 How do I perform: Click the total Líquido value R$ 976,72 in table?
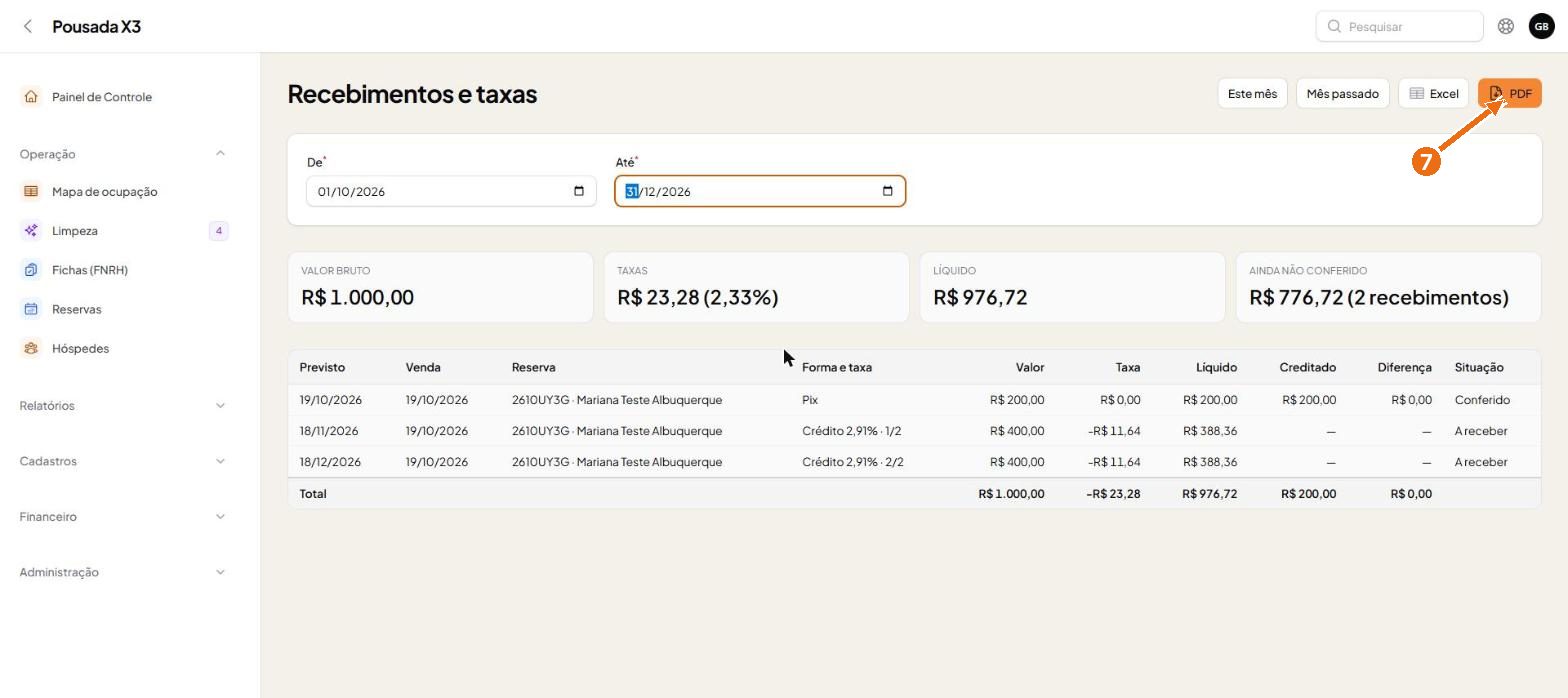[1209, 494]
